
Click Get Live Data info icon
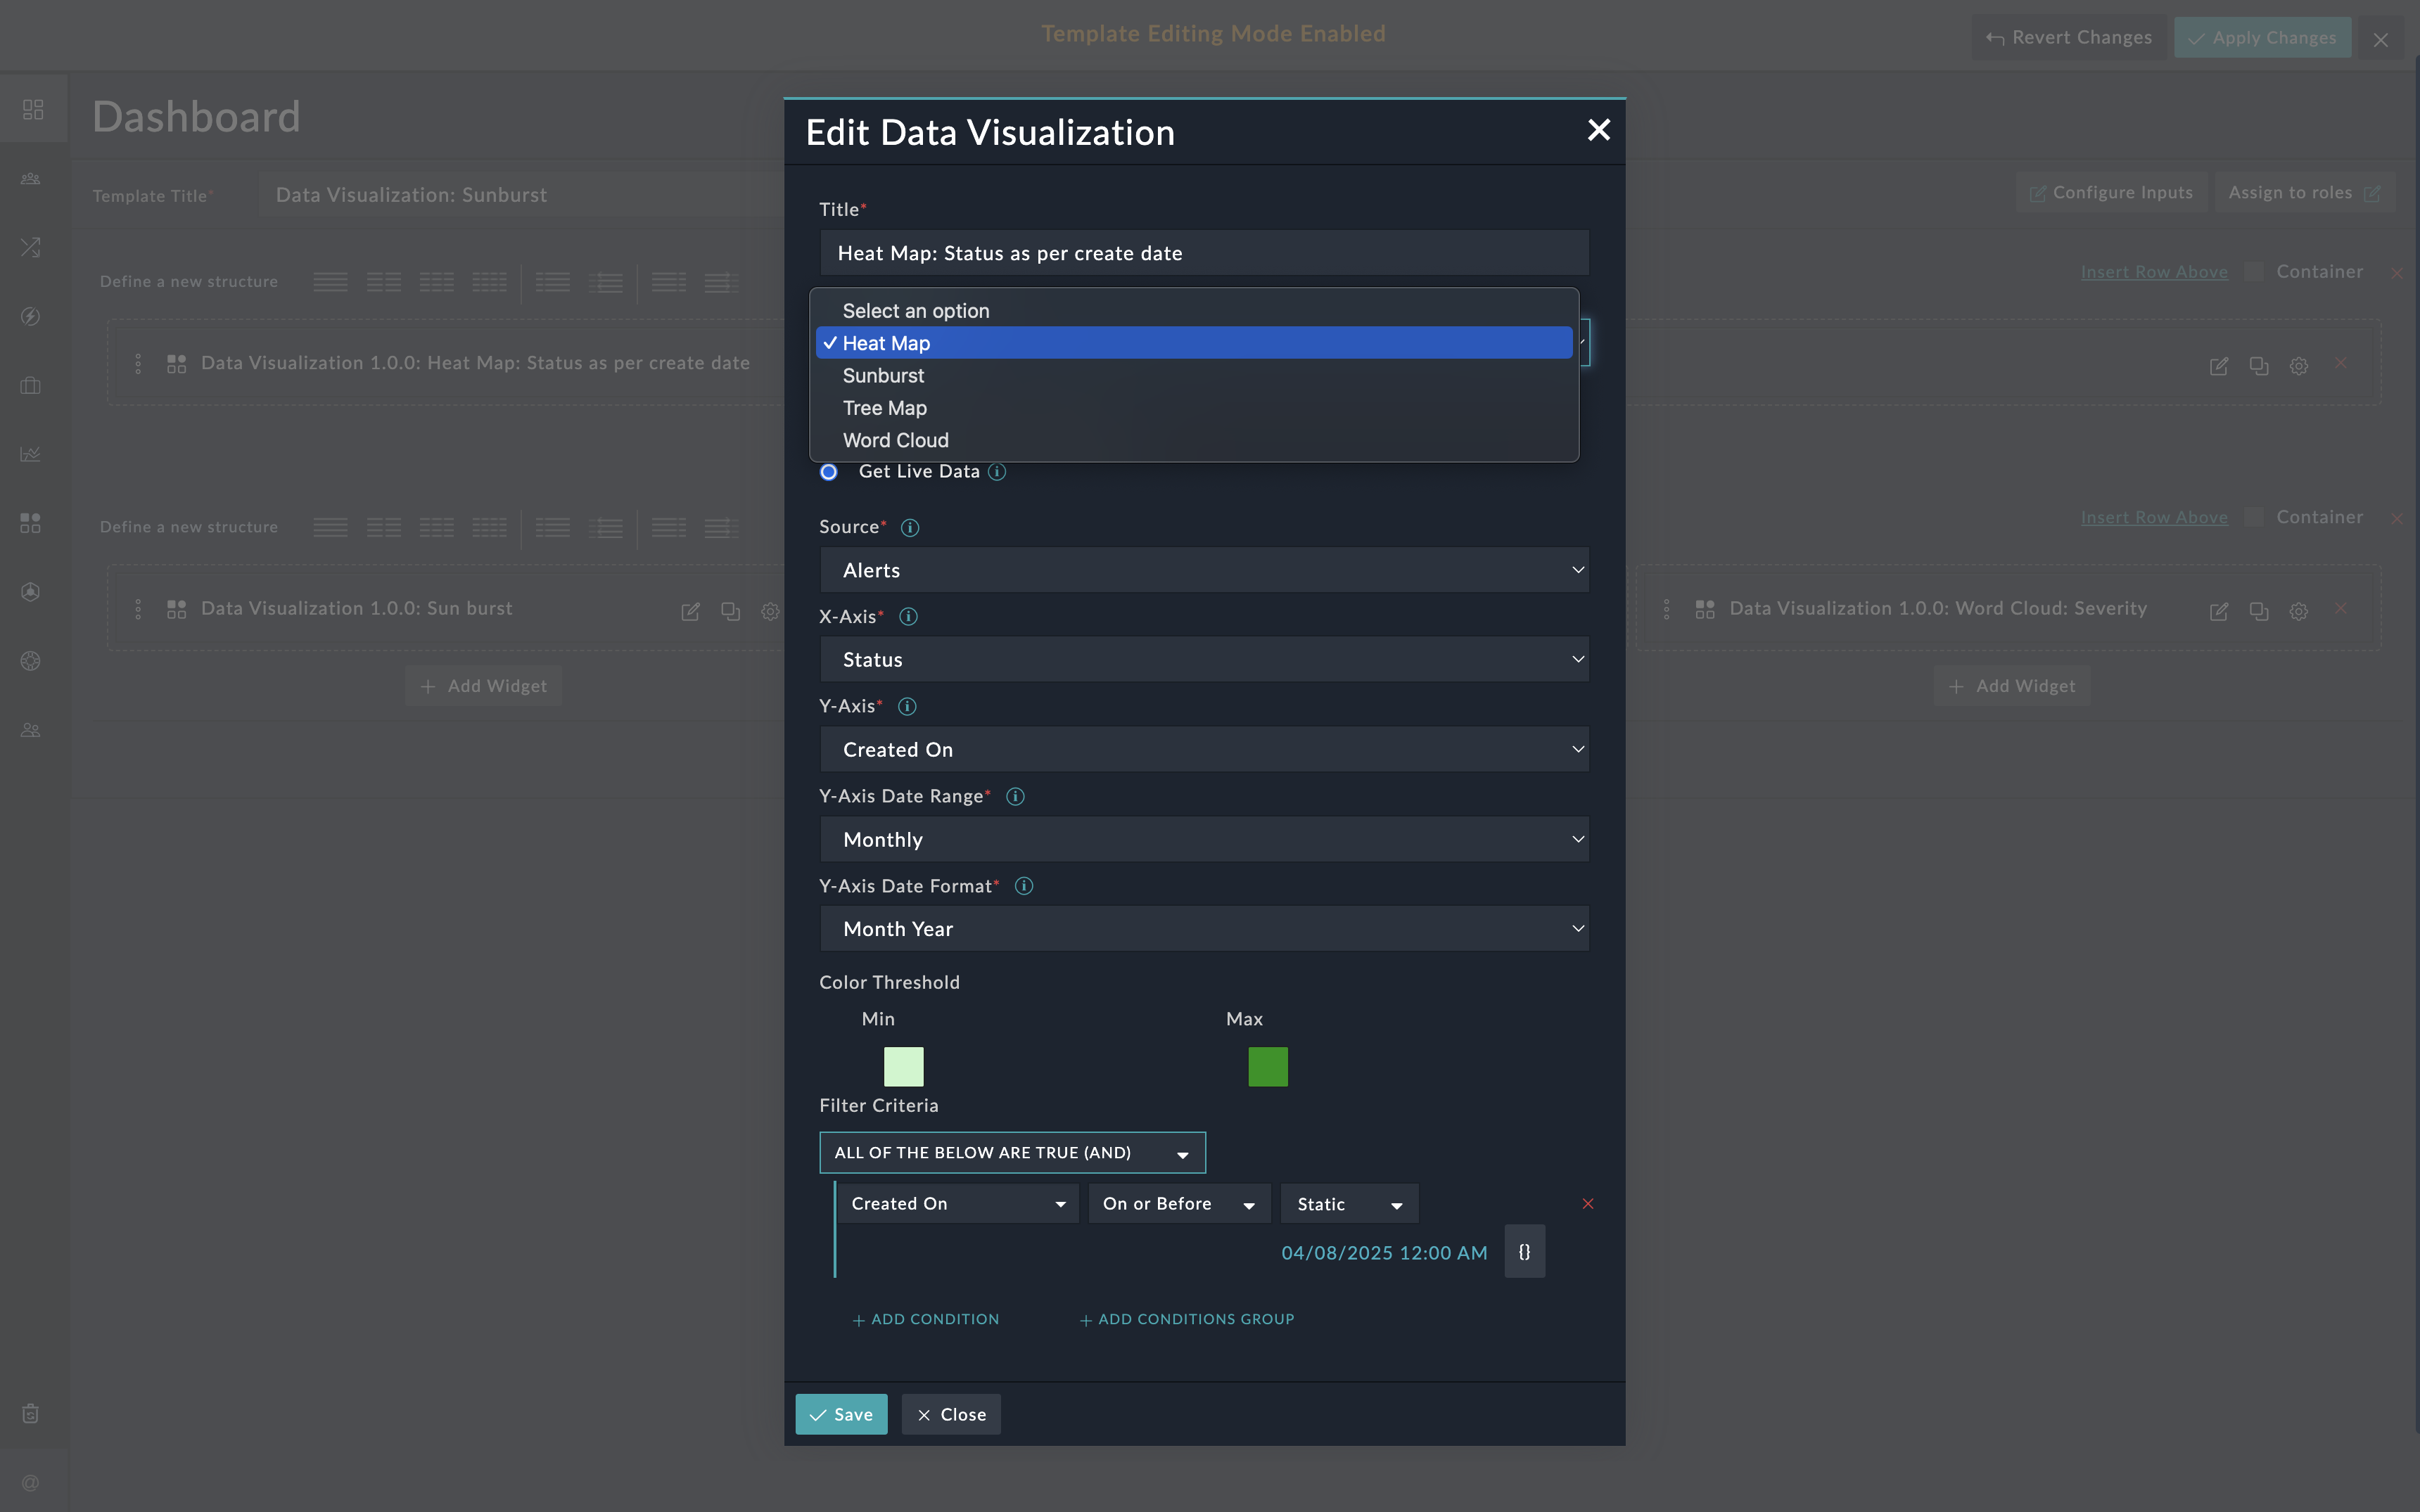(997, 472)
